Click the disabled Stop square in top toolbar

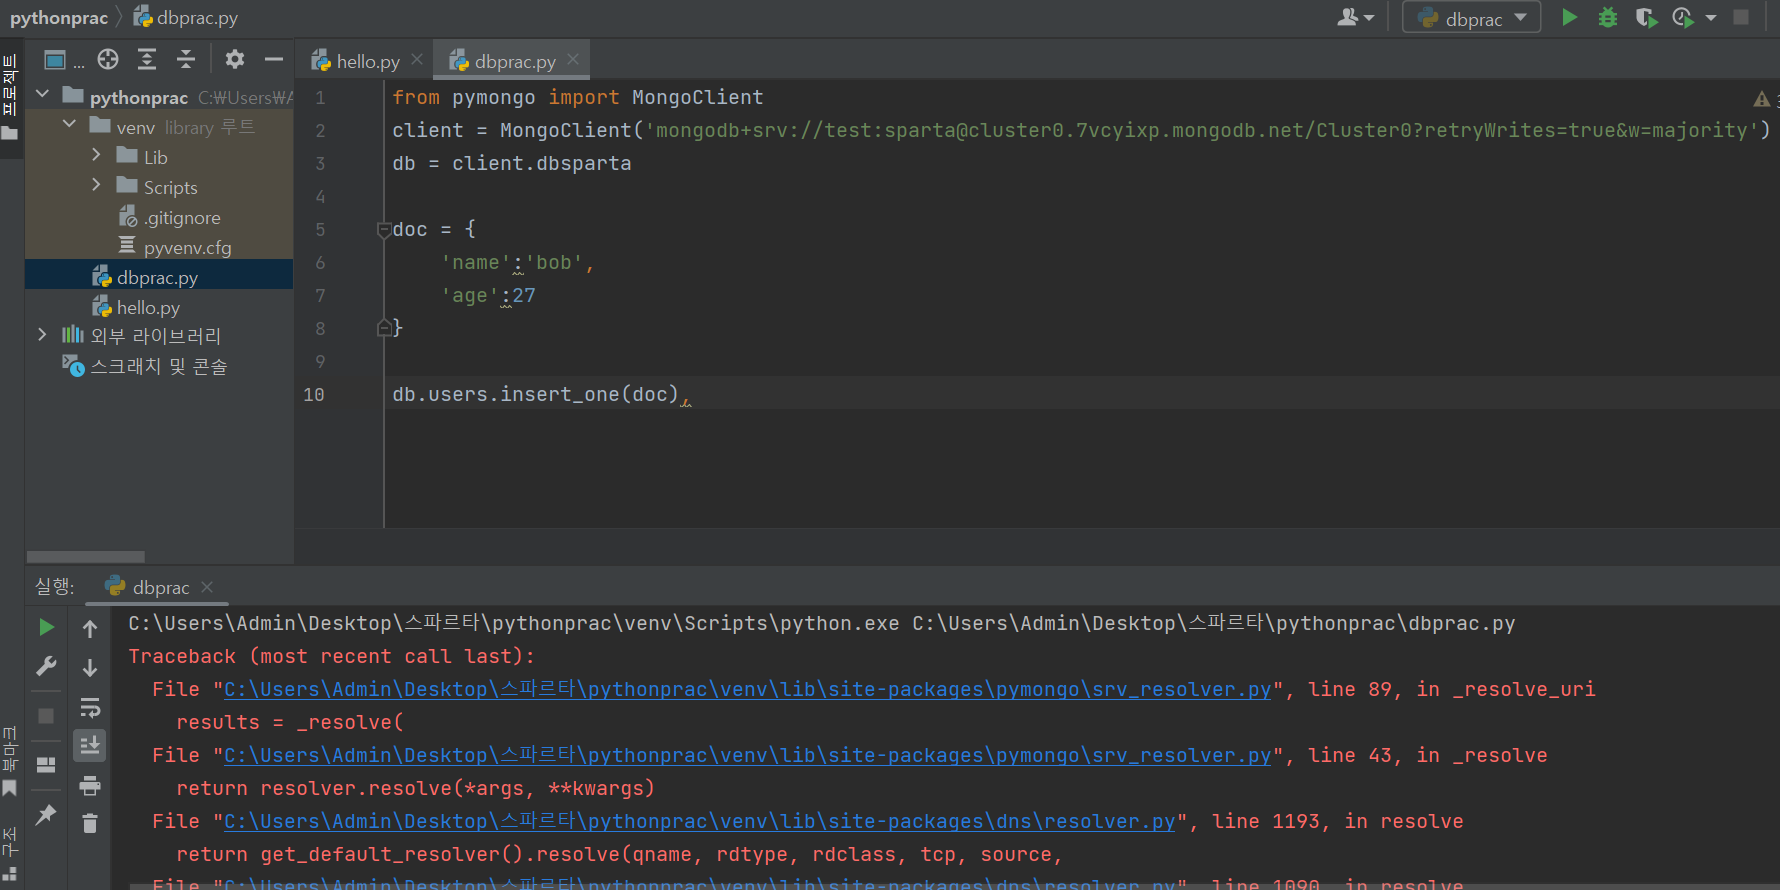(1741, 17)
